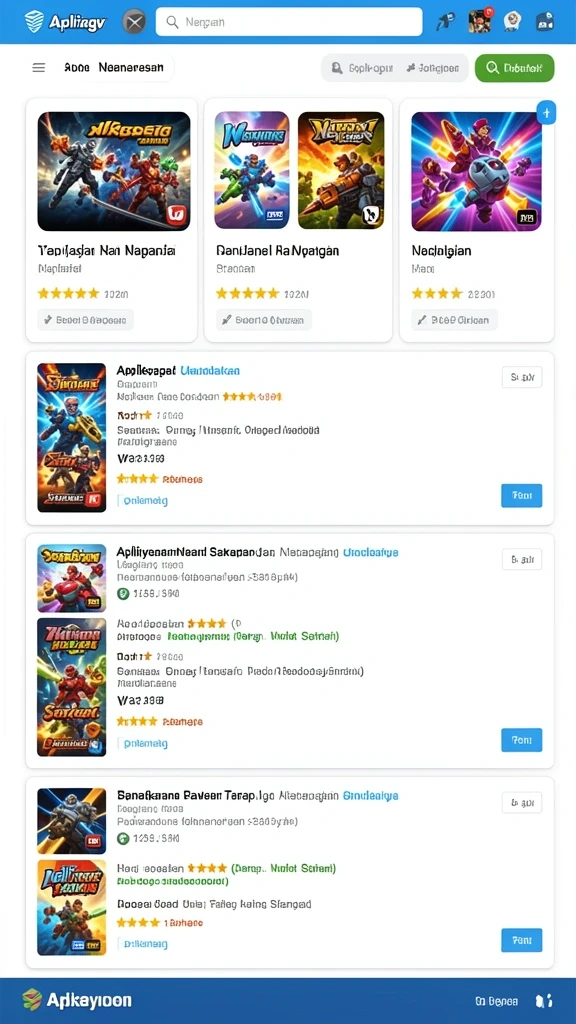Click the blue button in the Apliievapat listing

522,496
